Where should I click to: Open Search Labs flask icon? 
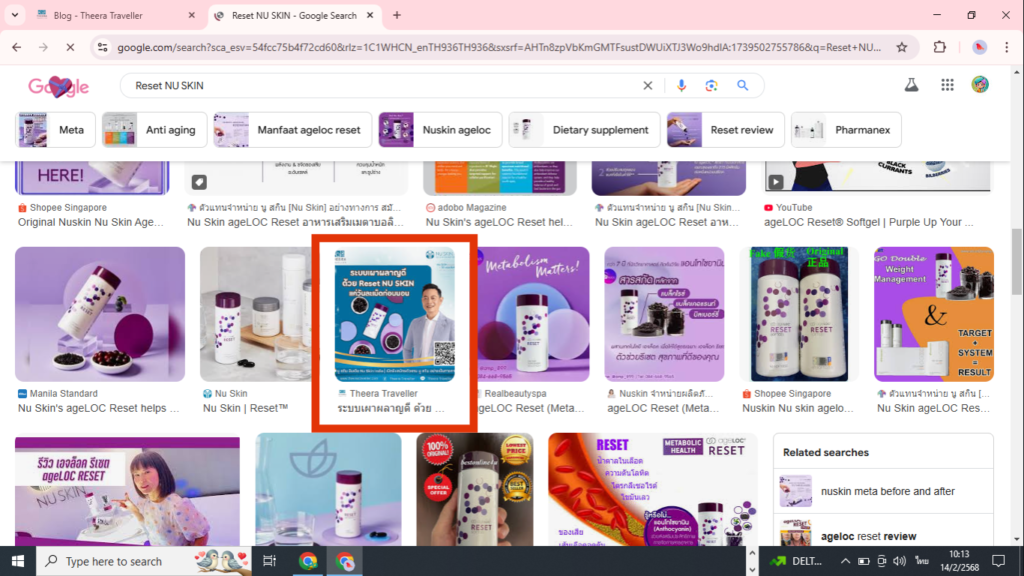[x=911, y=86]
